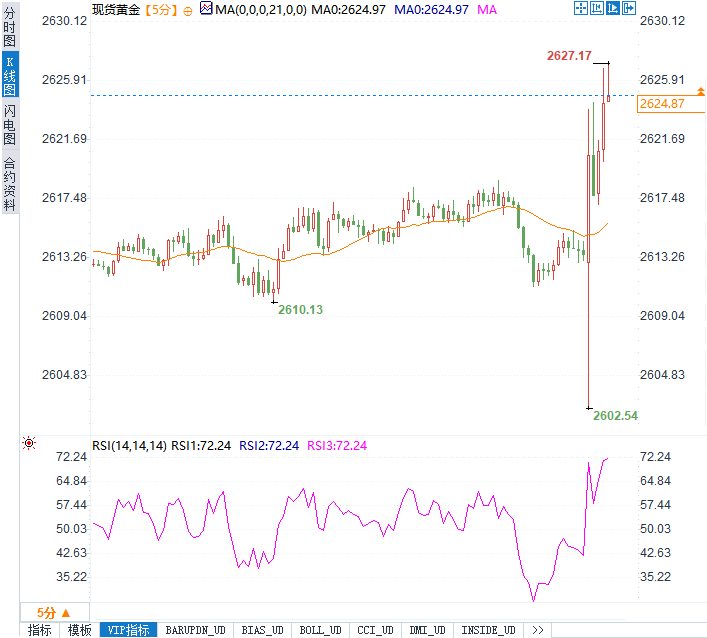Apply the CCI_UD indicator
Image resolution: width=707 pixels, height=638 pixels.
click(x=376, y=630)
